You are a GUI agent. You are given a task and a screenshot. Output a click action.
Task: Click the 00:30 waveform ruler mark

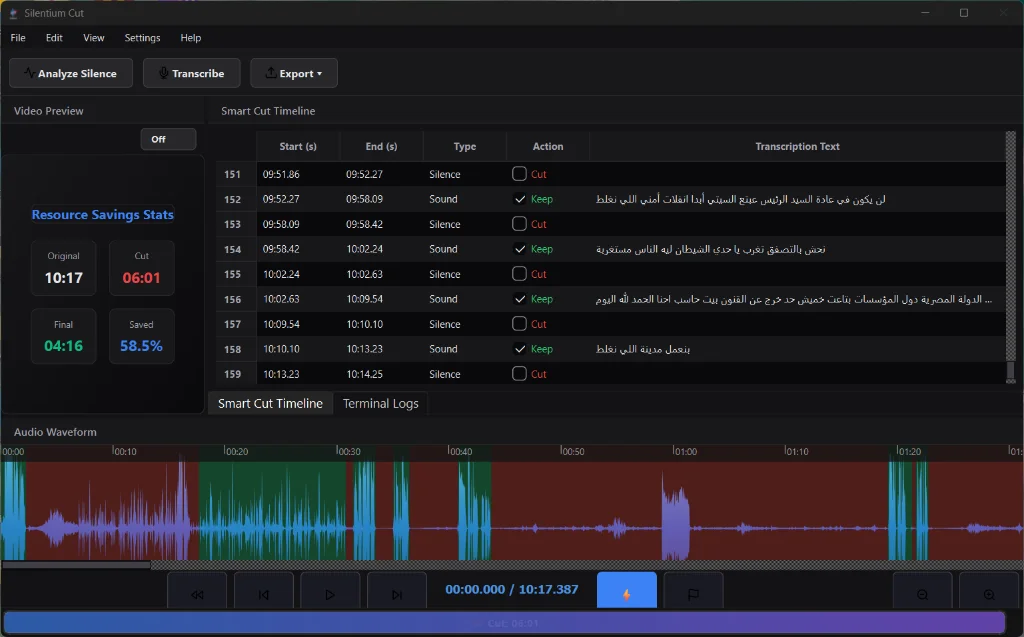(x=348, y=451)
